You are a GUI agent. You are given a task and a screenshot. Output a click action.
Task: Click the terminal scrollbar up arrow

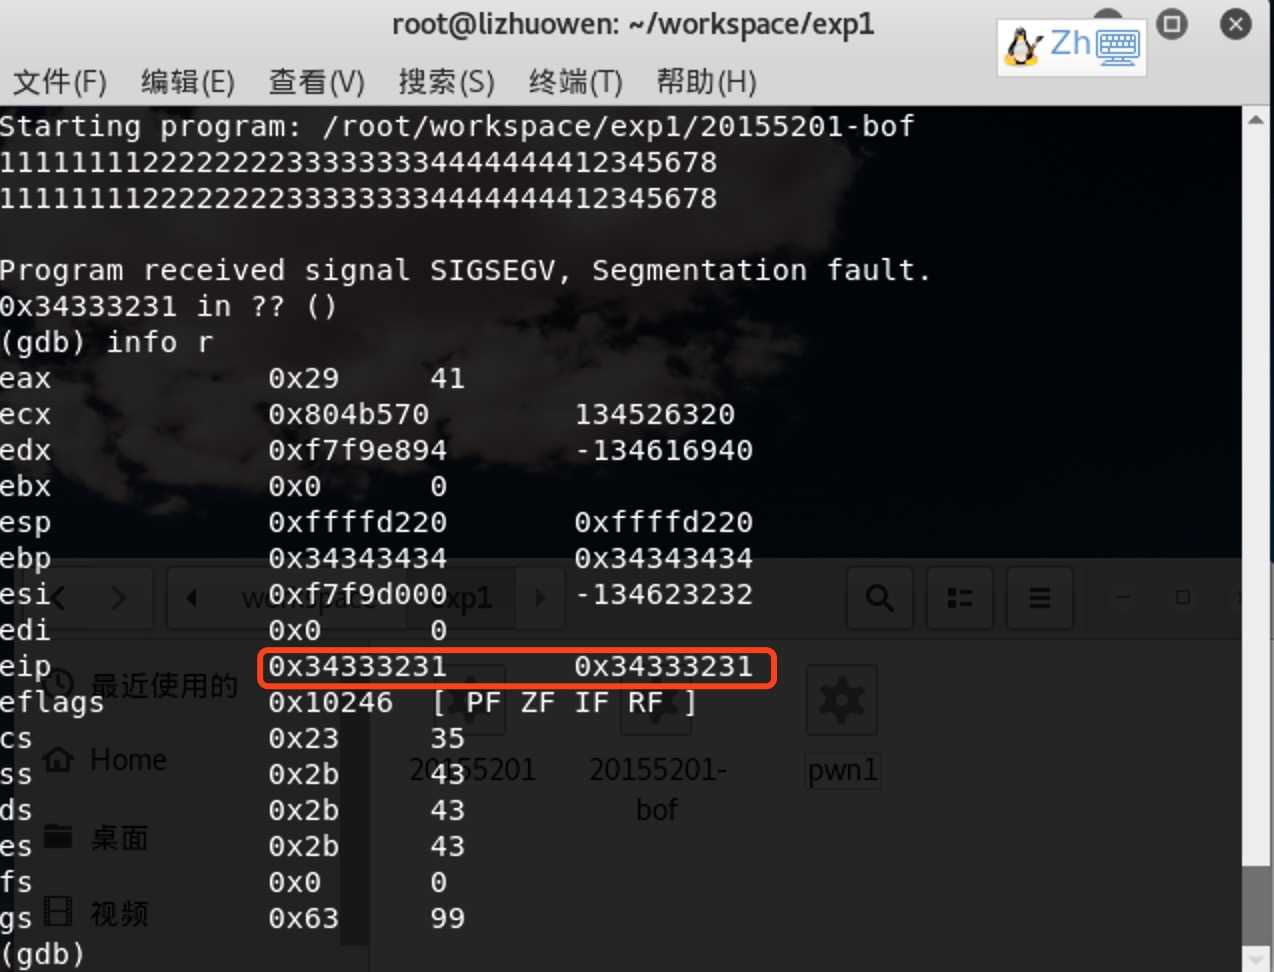(1257, 120)
